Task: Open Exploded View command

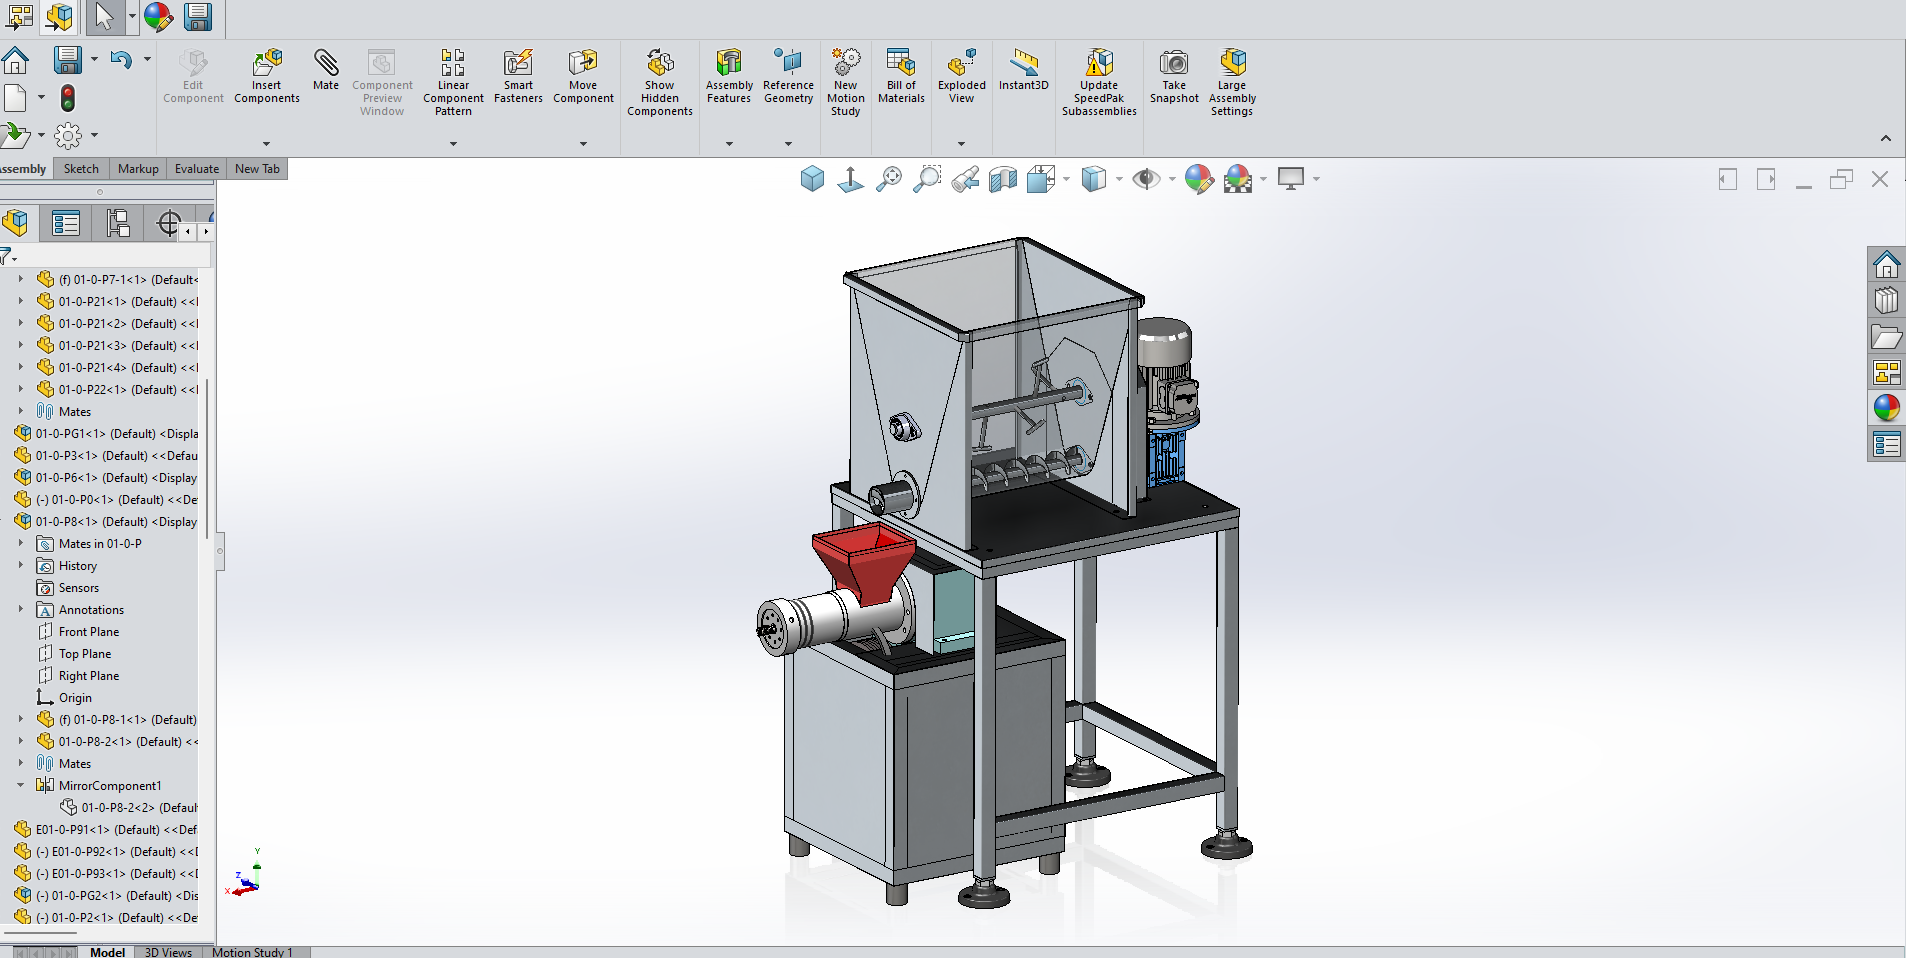Action: tap(961, 76)
